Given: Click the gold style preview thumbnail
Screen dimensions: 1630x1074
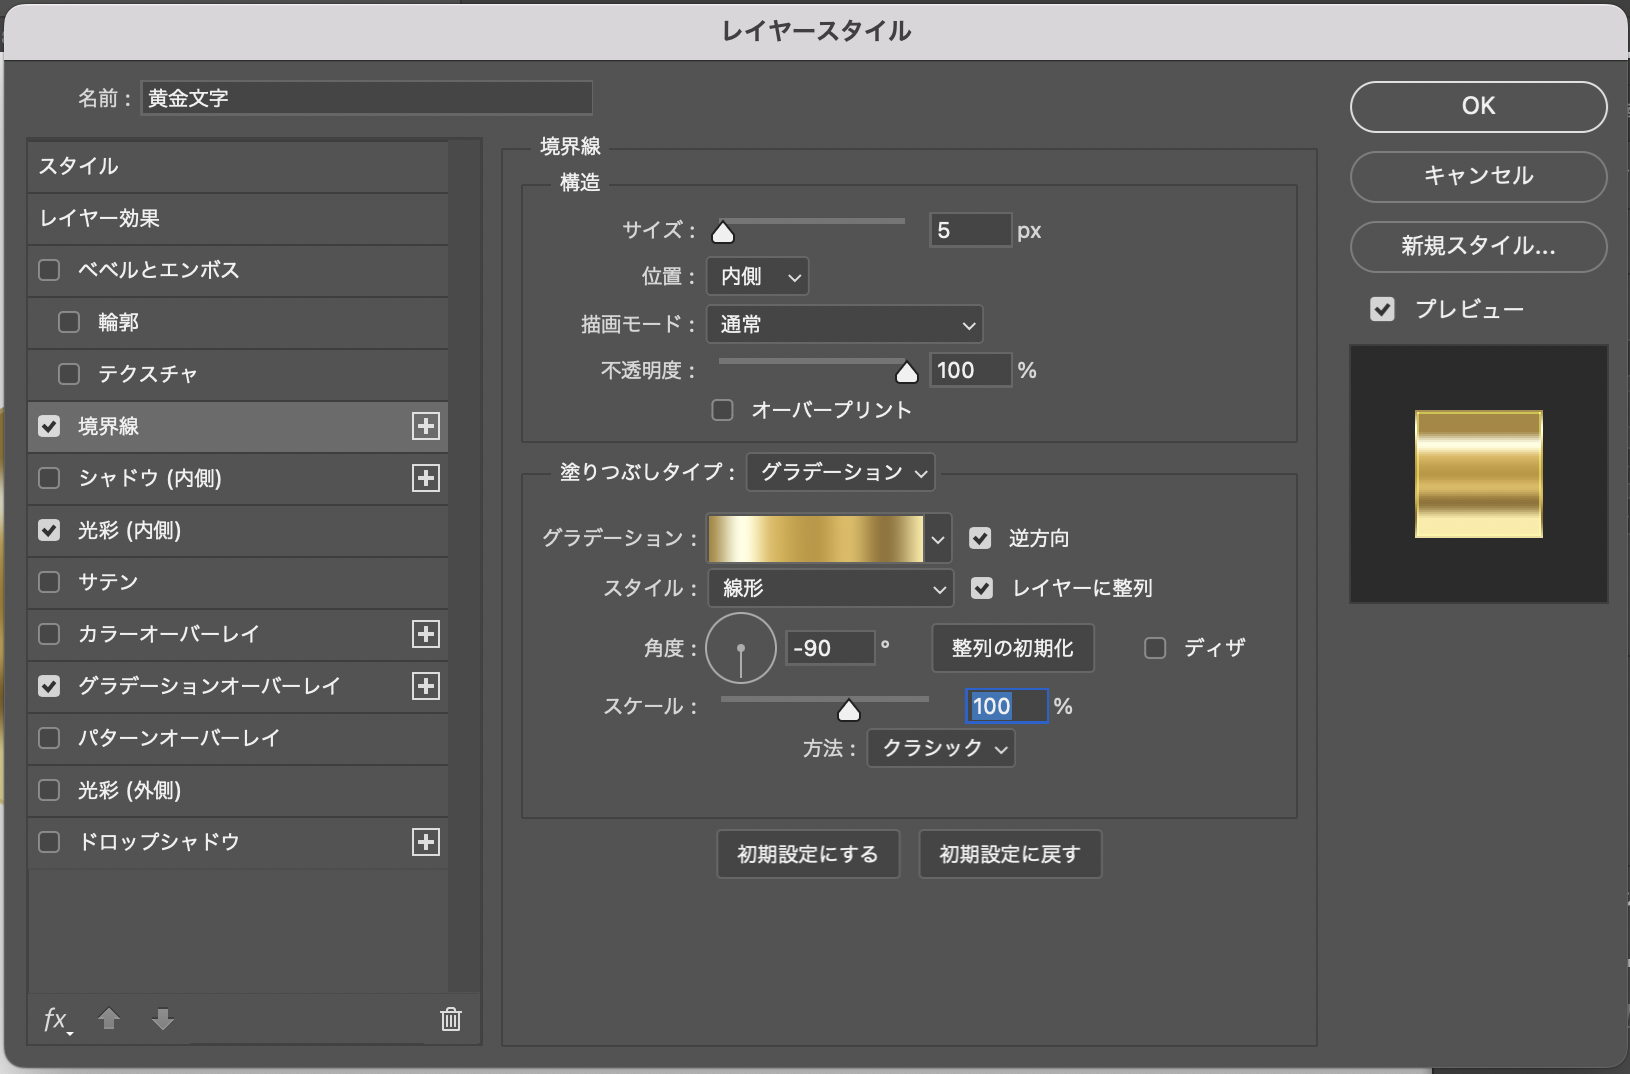Looking at the screenshot, I should (1478, 474).
